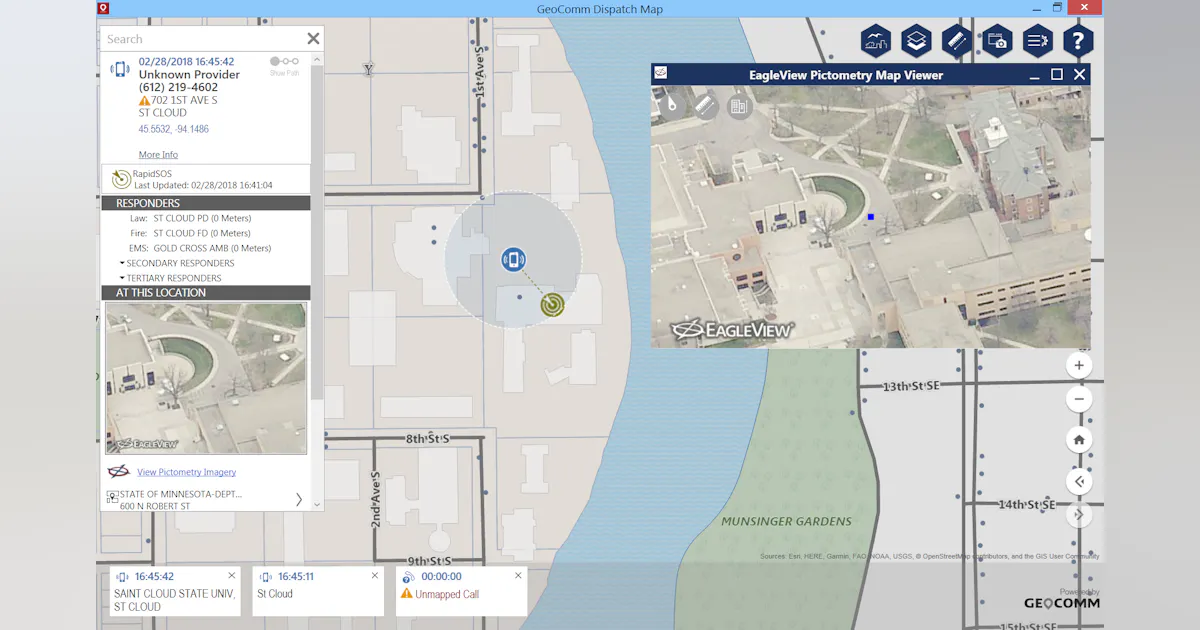Screen dimensions: 1200x630
Task: Click the At This Location aerial thumbnail
Action: coord(206,379)
